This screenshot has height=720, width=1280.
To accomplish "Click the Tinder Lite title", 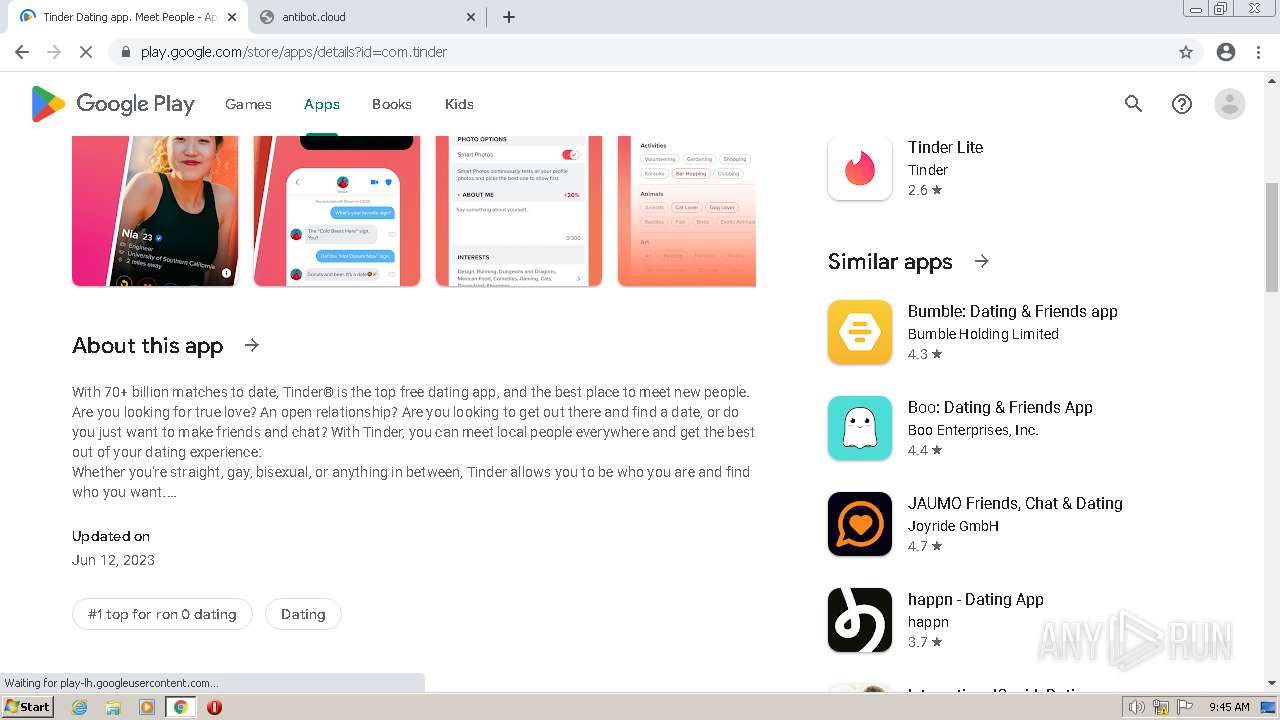I will (945, 147).
